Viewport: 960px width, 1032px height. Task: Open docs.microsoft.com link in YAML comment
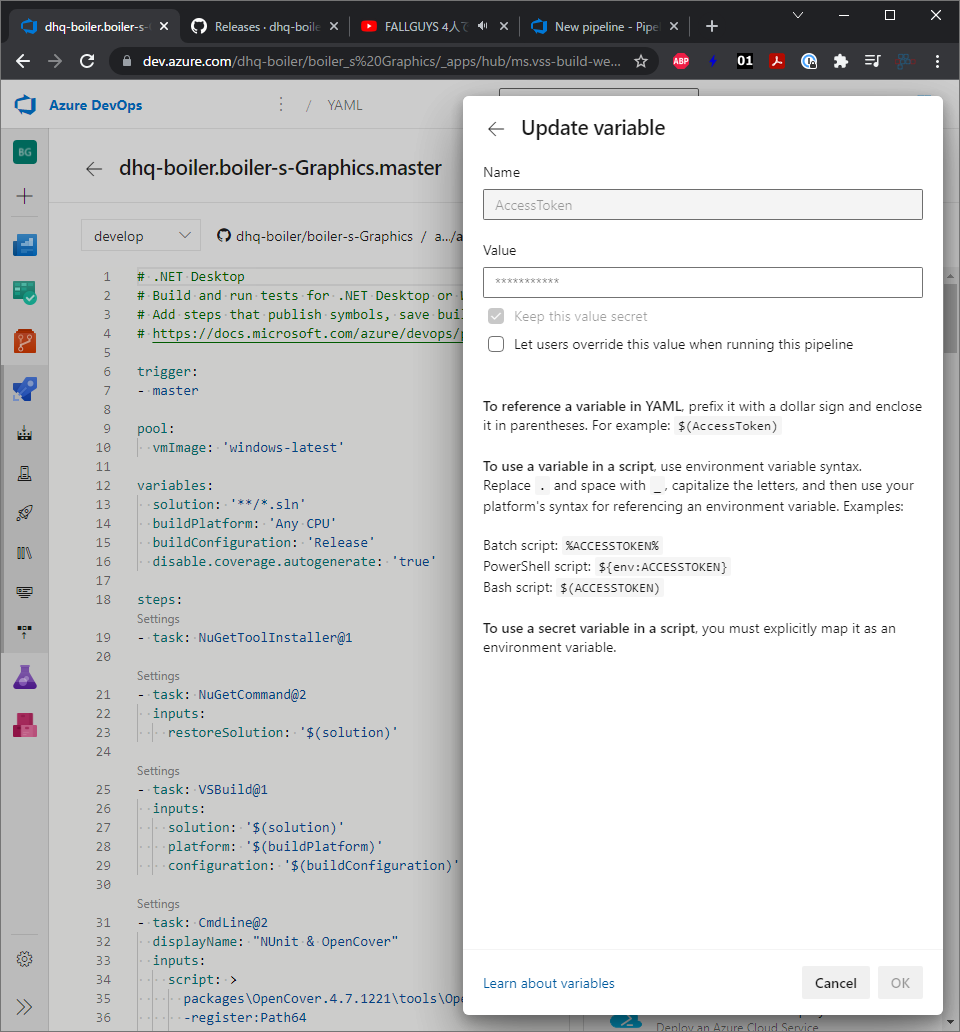click(x=308, y=334)
